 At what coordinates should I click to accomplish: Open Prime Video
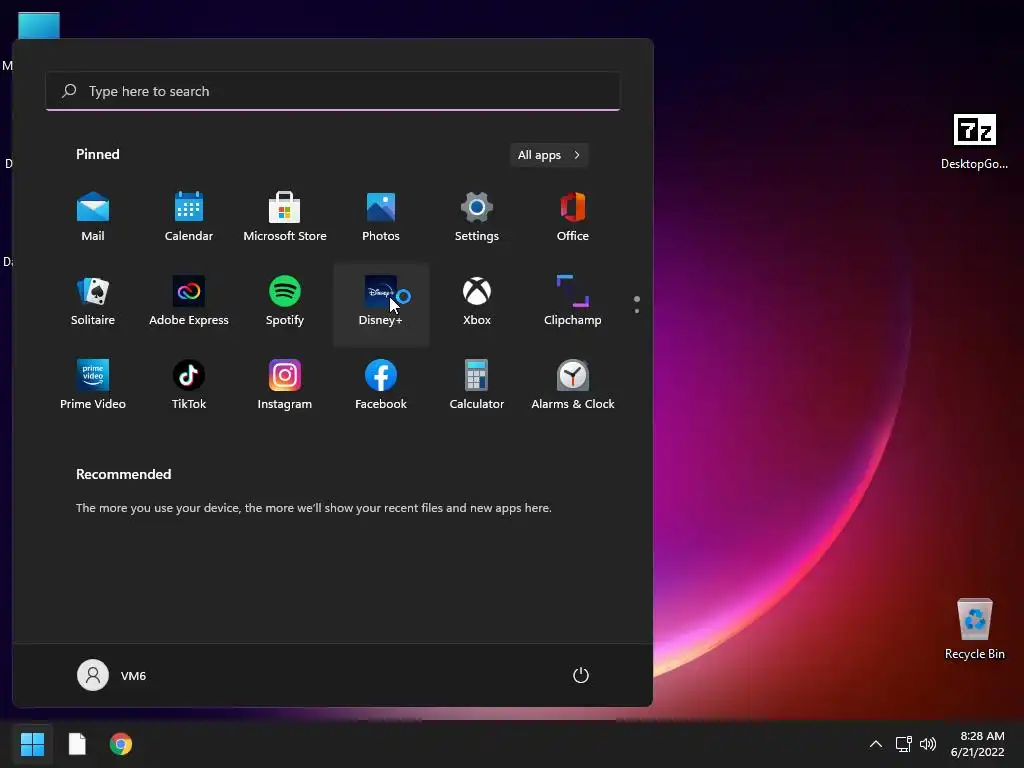click(93, 385)
